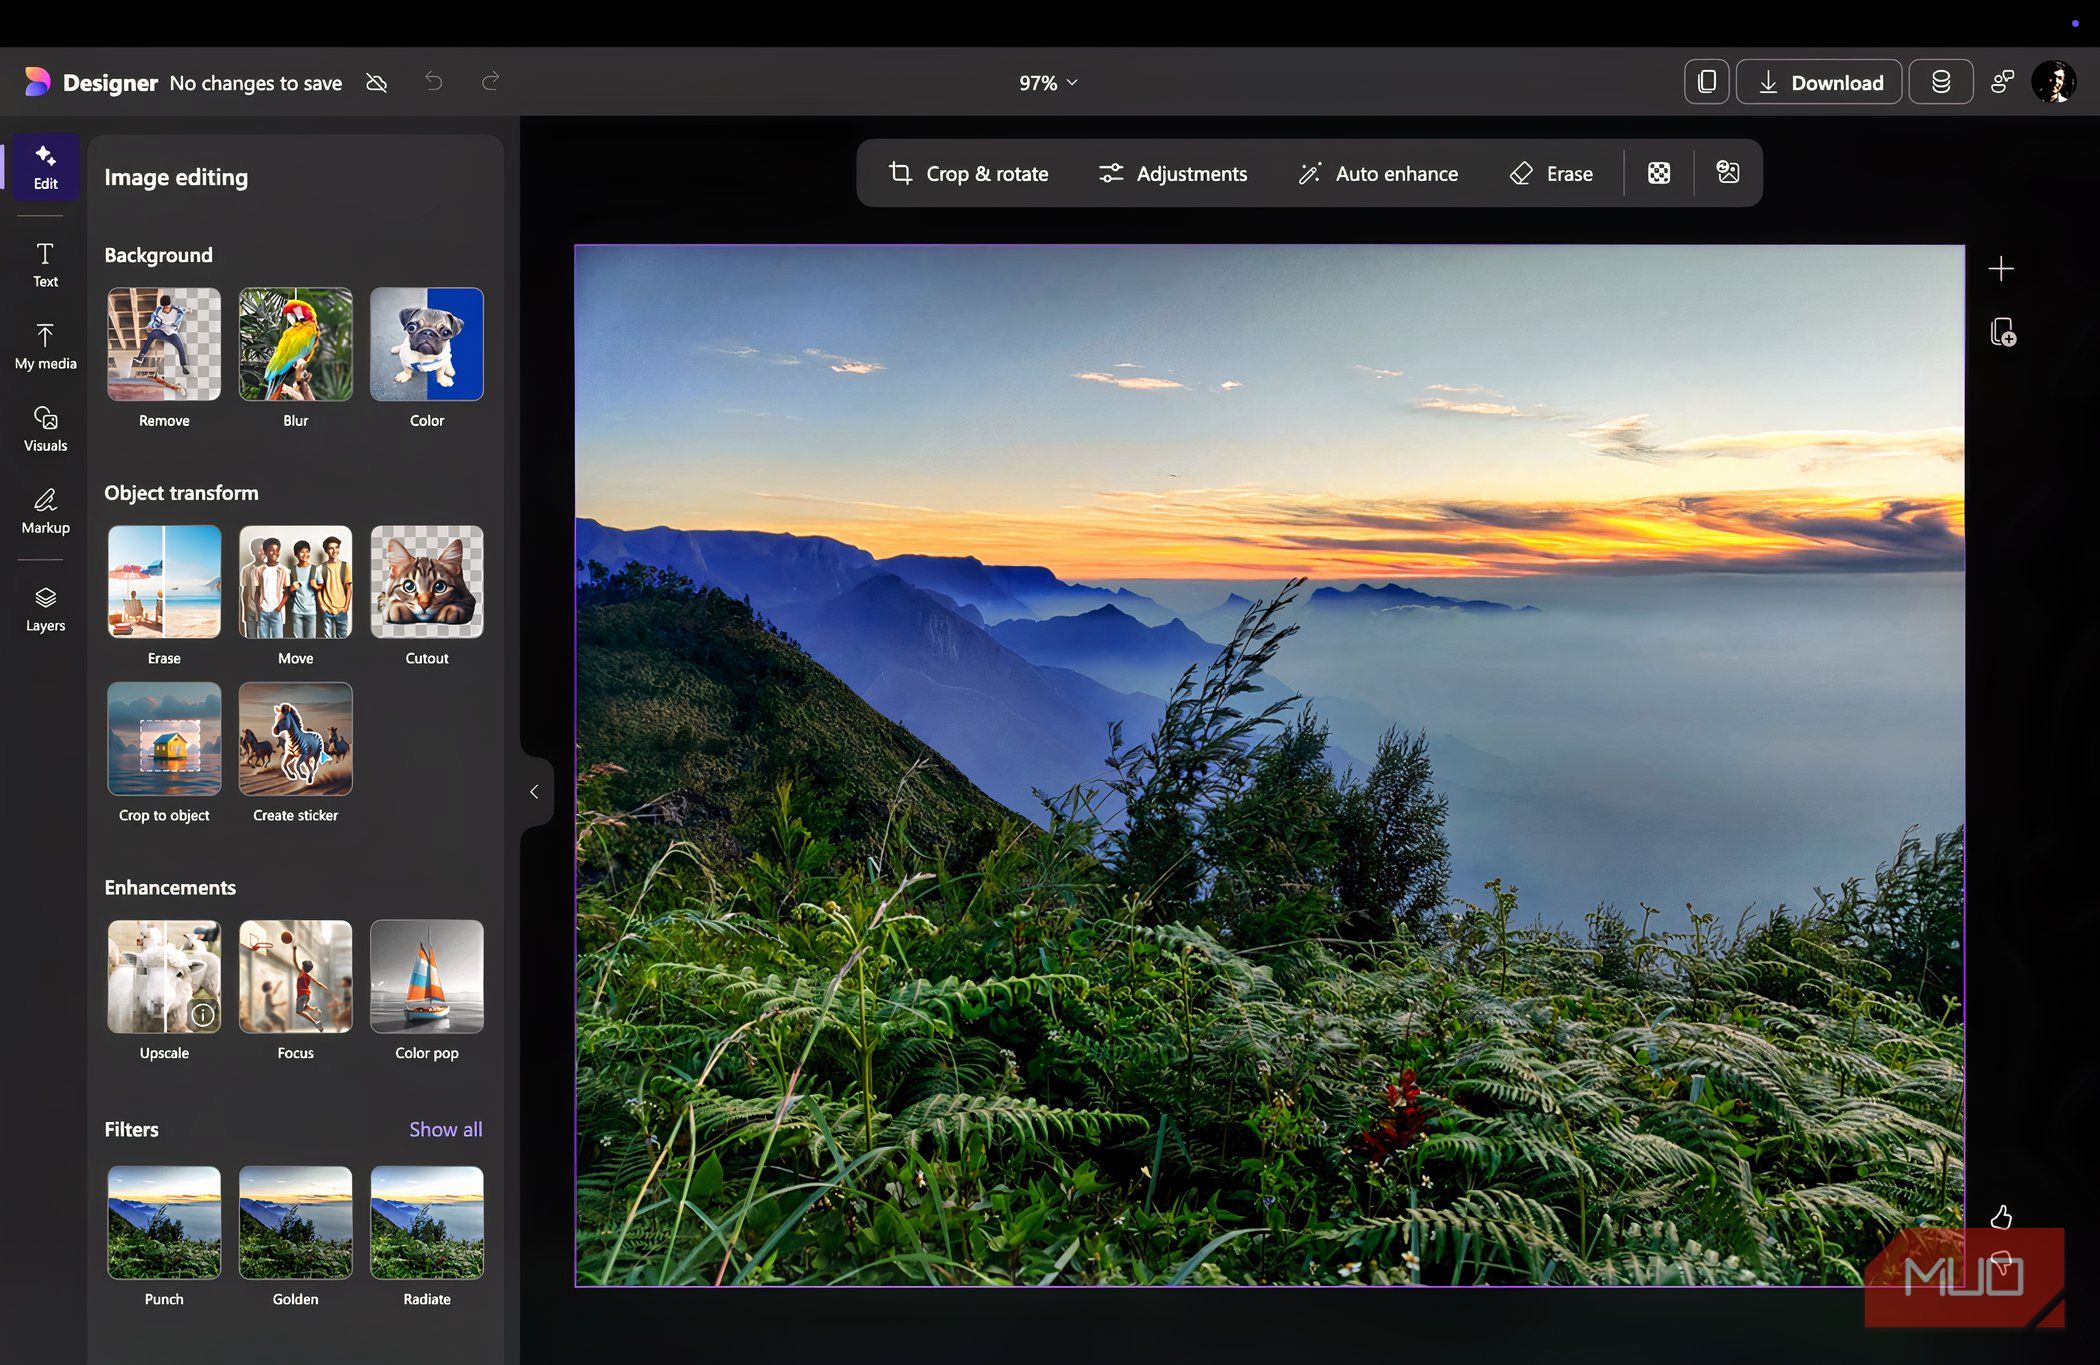Apply the Focus enhancement
The height and width of the screenshot is (1365, 2100).
(x=295, y=977)
